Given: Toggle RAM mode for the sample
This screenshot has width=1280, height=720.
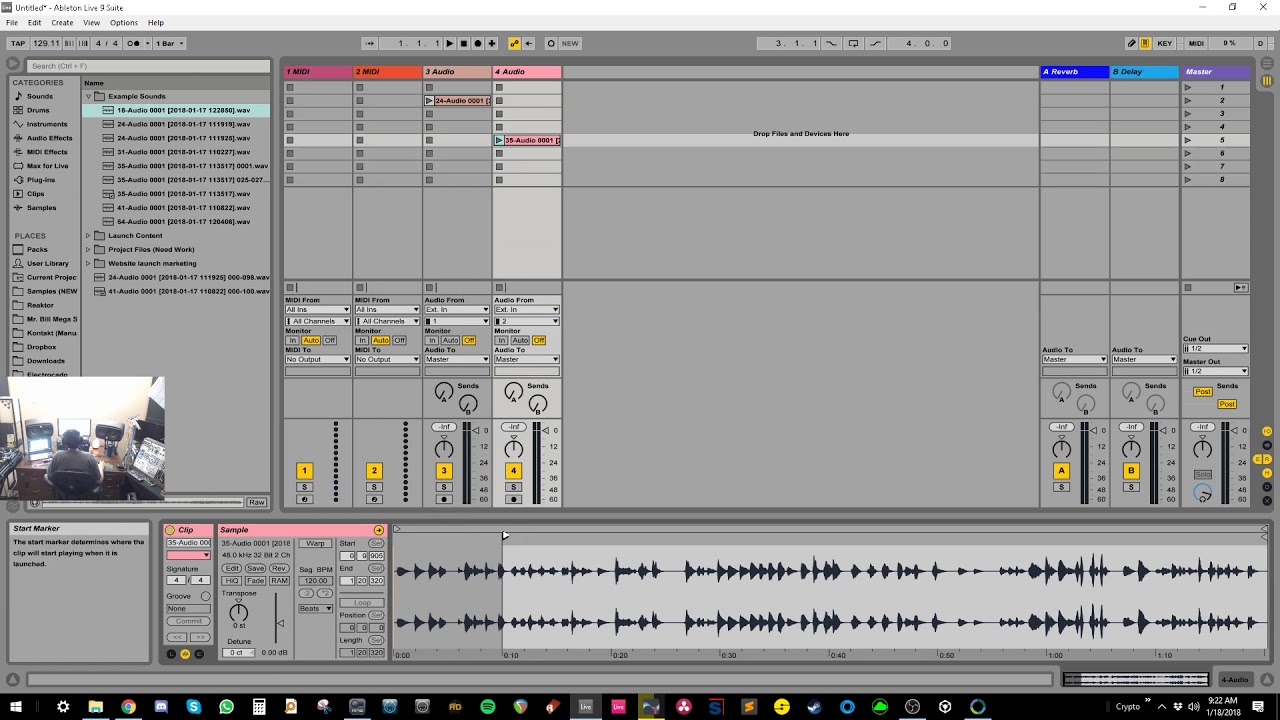Looking at the screenshot, I should tap(279, 580).
